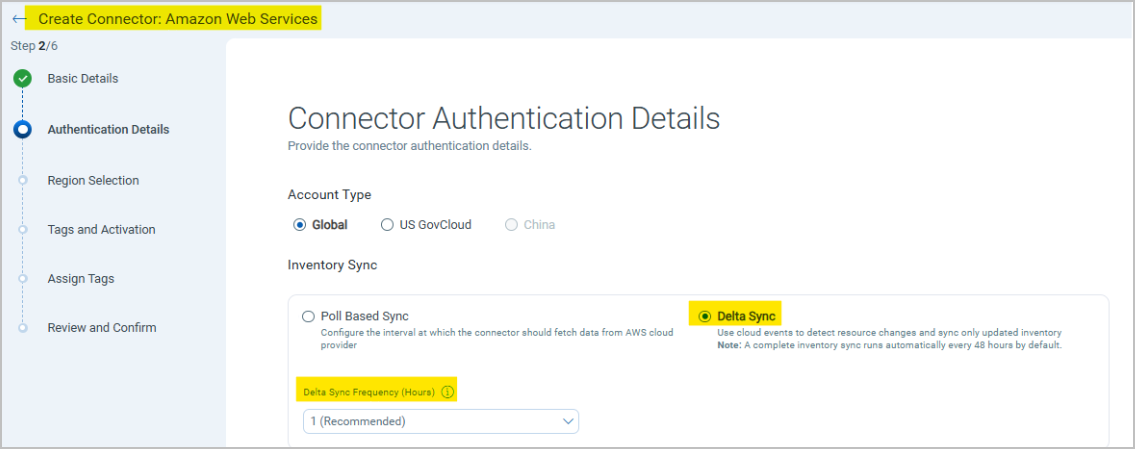The height and width of the screenshot is (449, 1135).
Task: Click the Review and Confirm step circle marker
Action: pos(22,327)
